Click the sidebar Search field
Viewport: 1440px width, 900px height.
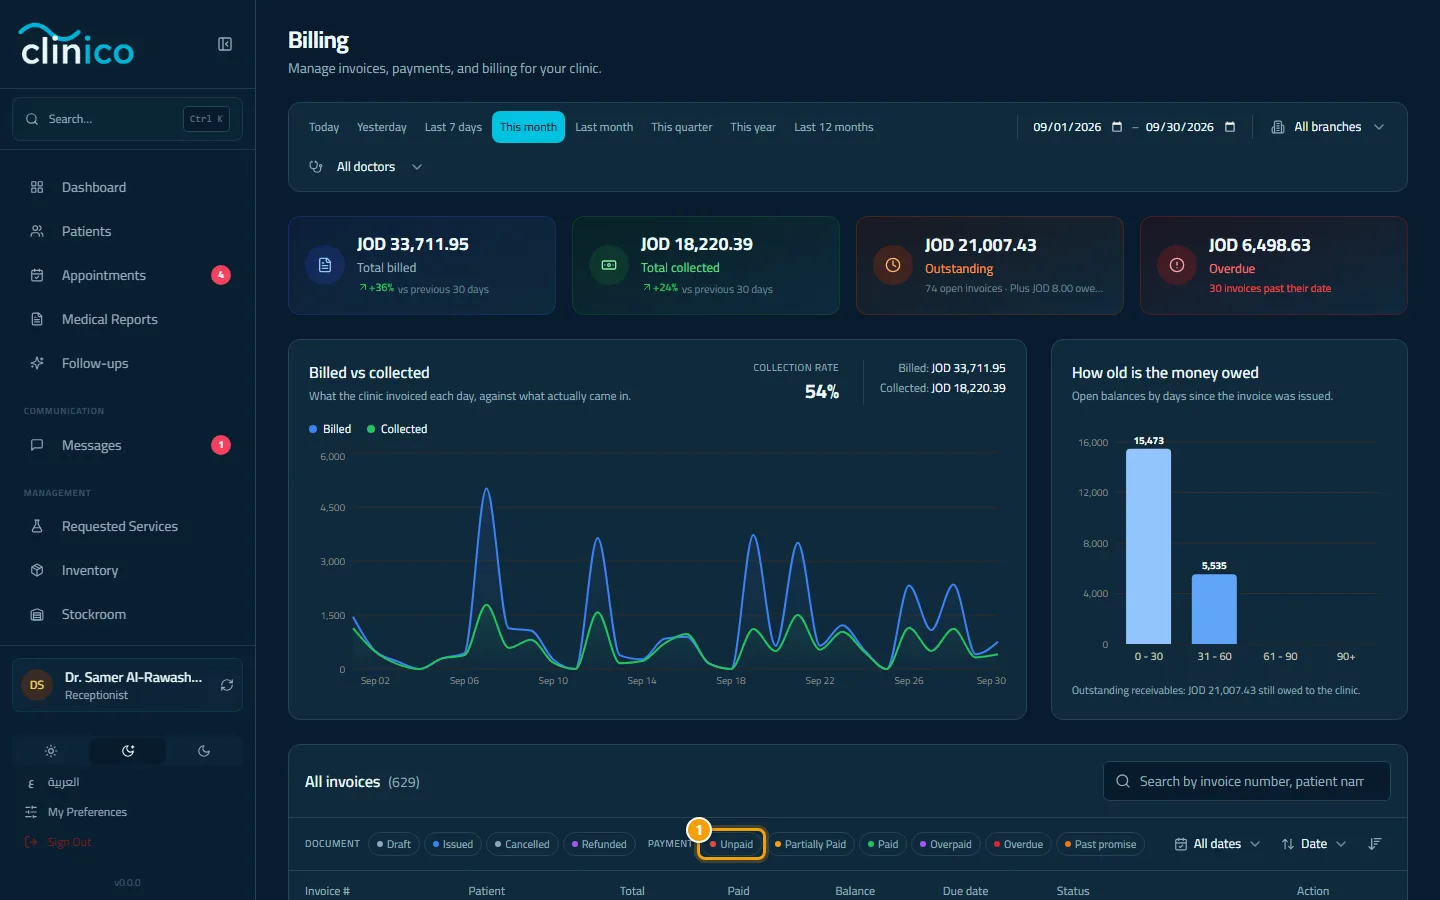(x=127, y=119)
